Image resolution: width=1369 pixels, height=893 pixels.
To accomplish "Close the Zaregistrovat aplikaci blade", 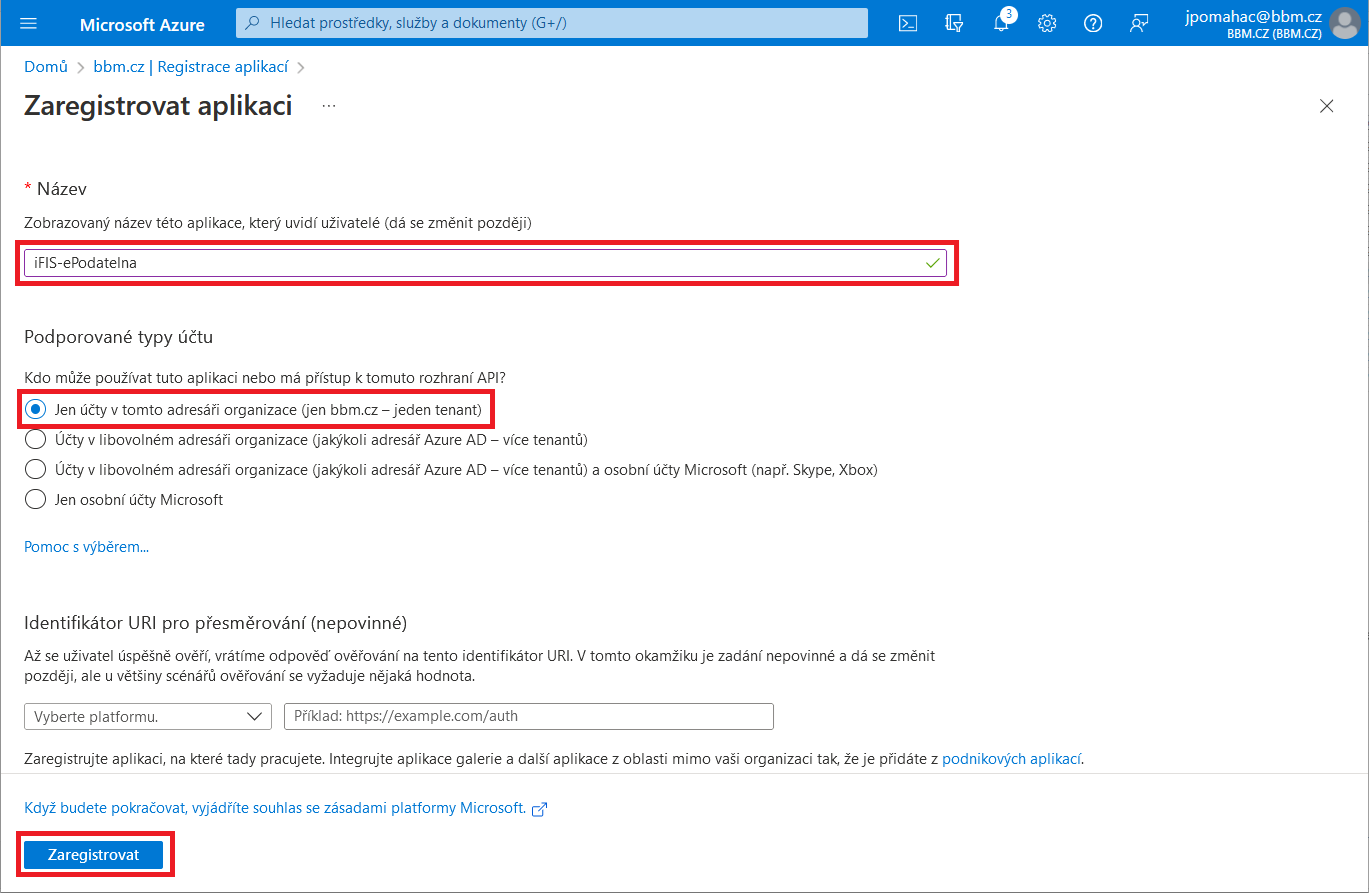I will point(1327,106).
